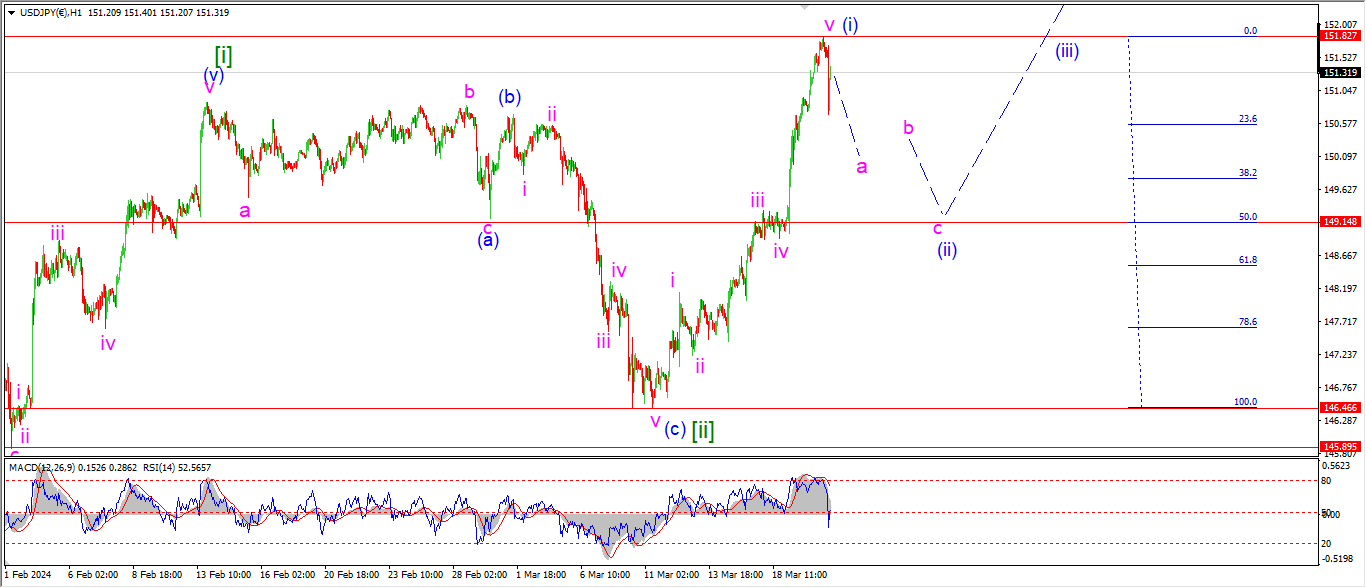Select the red 145.895 price tag
Image resolution: width=1366 pixels, height=588 pixels.
(x=1340, y=447)
